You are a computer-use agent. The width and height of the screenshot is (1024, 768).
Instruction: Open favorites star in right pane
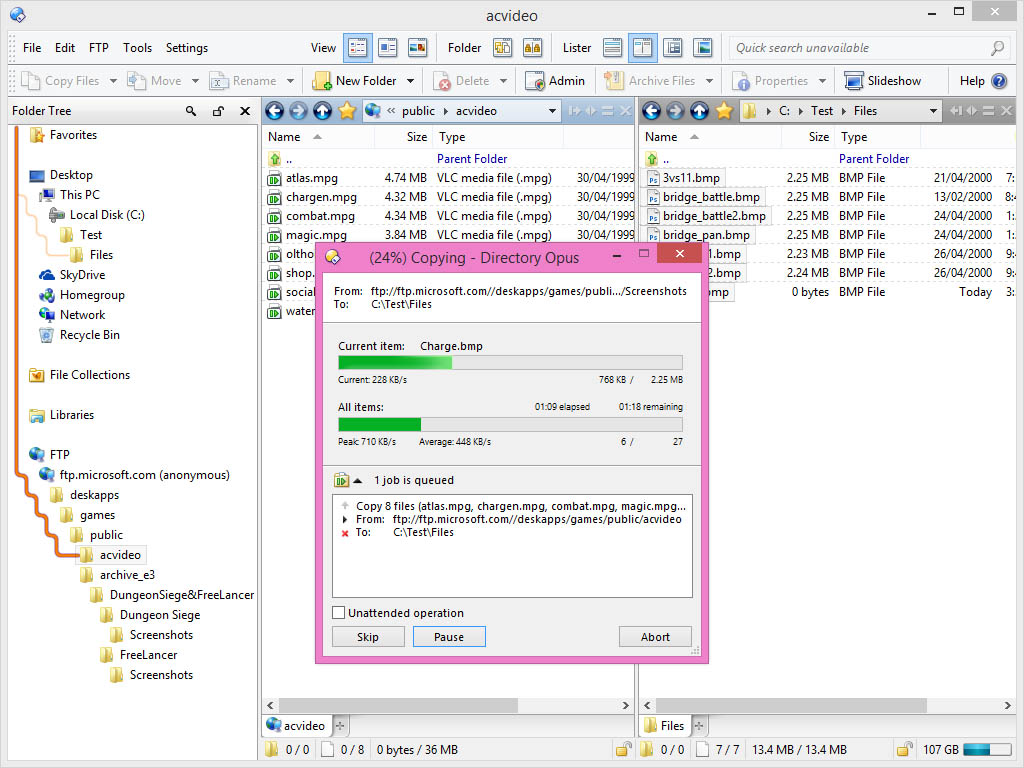point(724,111)
